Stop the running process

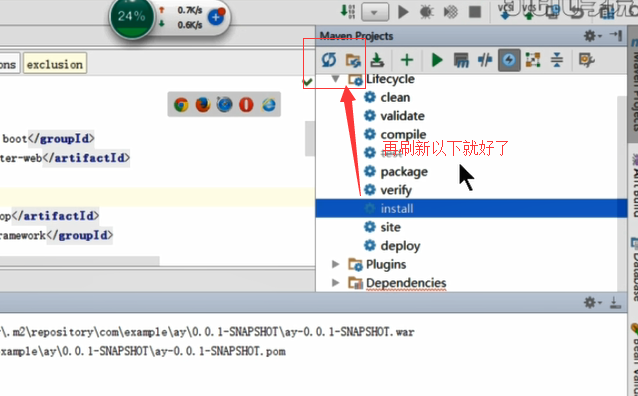click(x=475, y=12)
